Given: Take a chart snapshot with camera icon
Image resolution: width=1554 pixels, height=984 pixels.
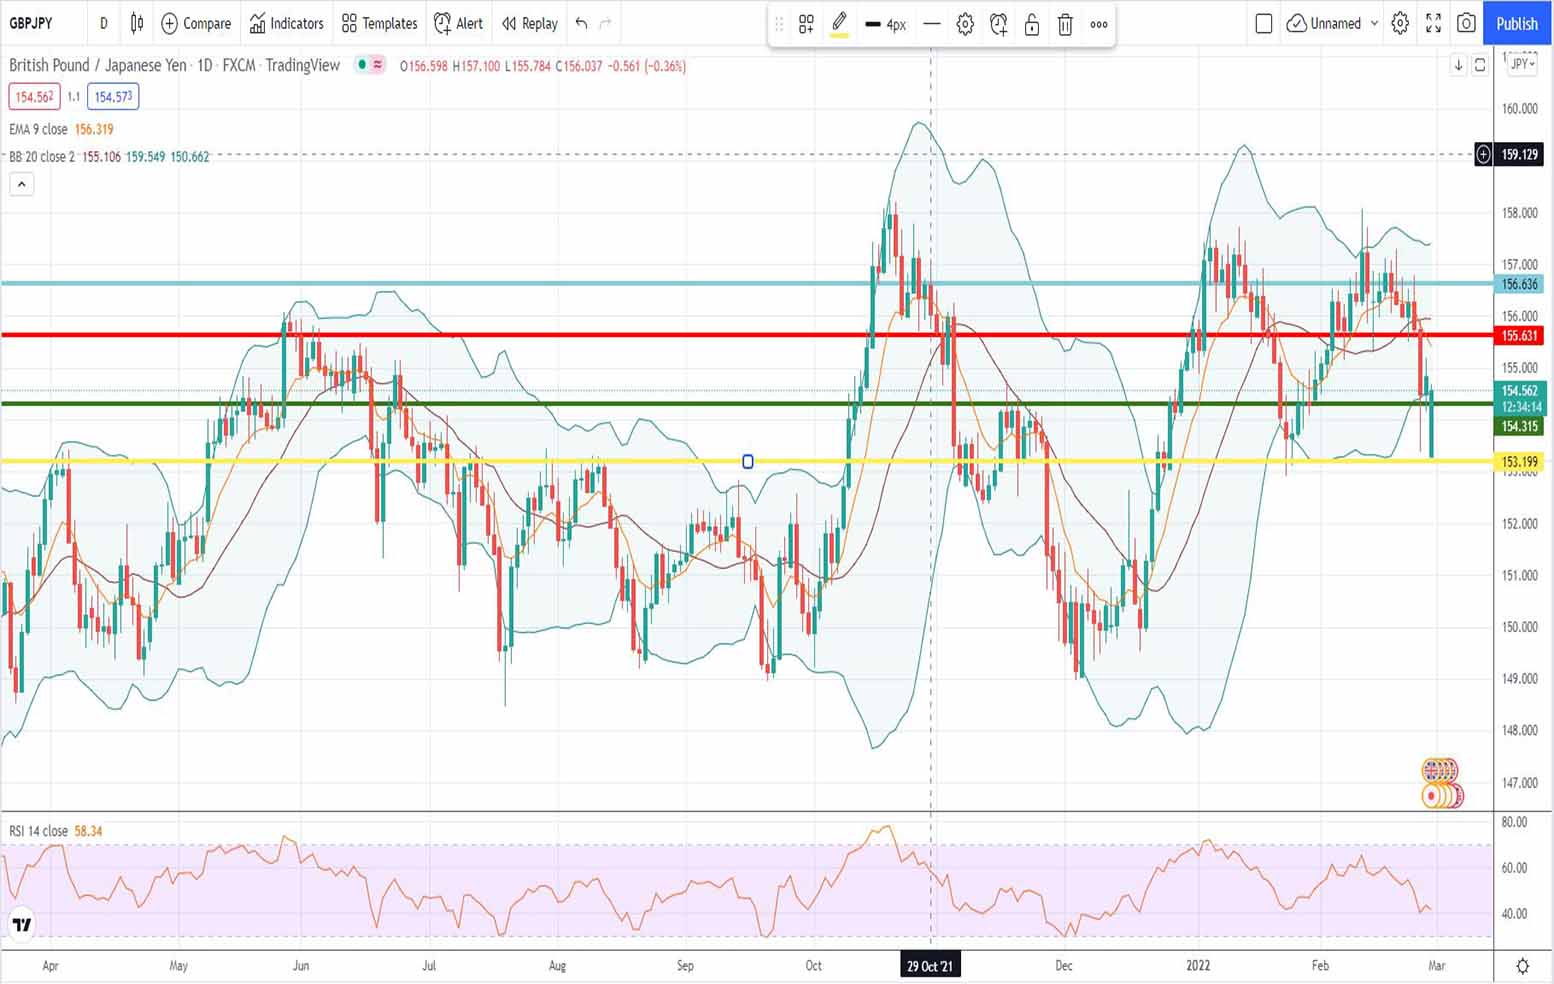Looking at the screenshot, I should click(1466, 23).
